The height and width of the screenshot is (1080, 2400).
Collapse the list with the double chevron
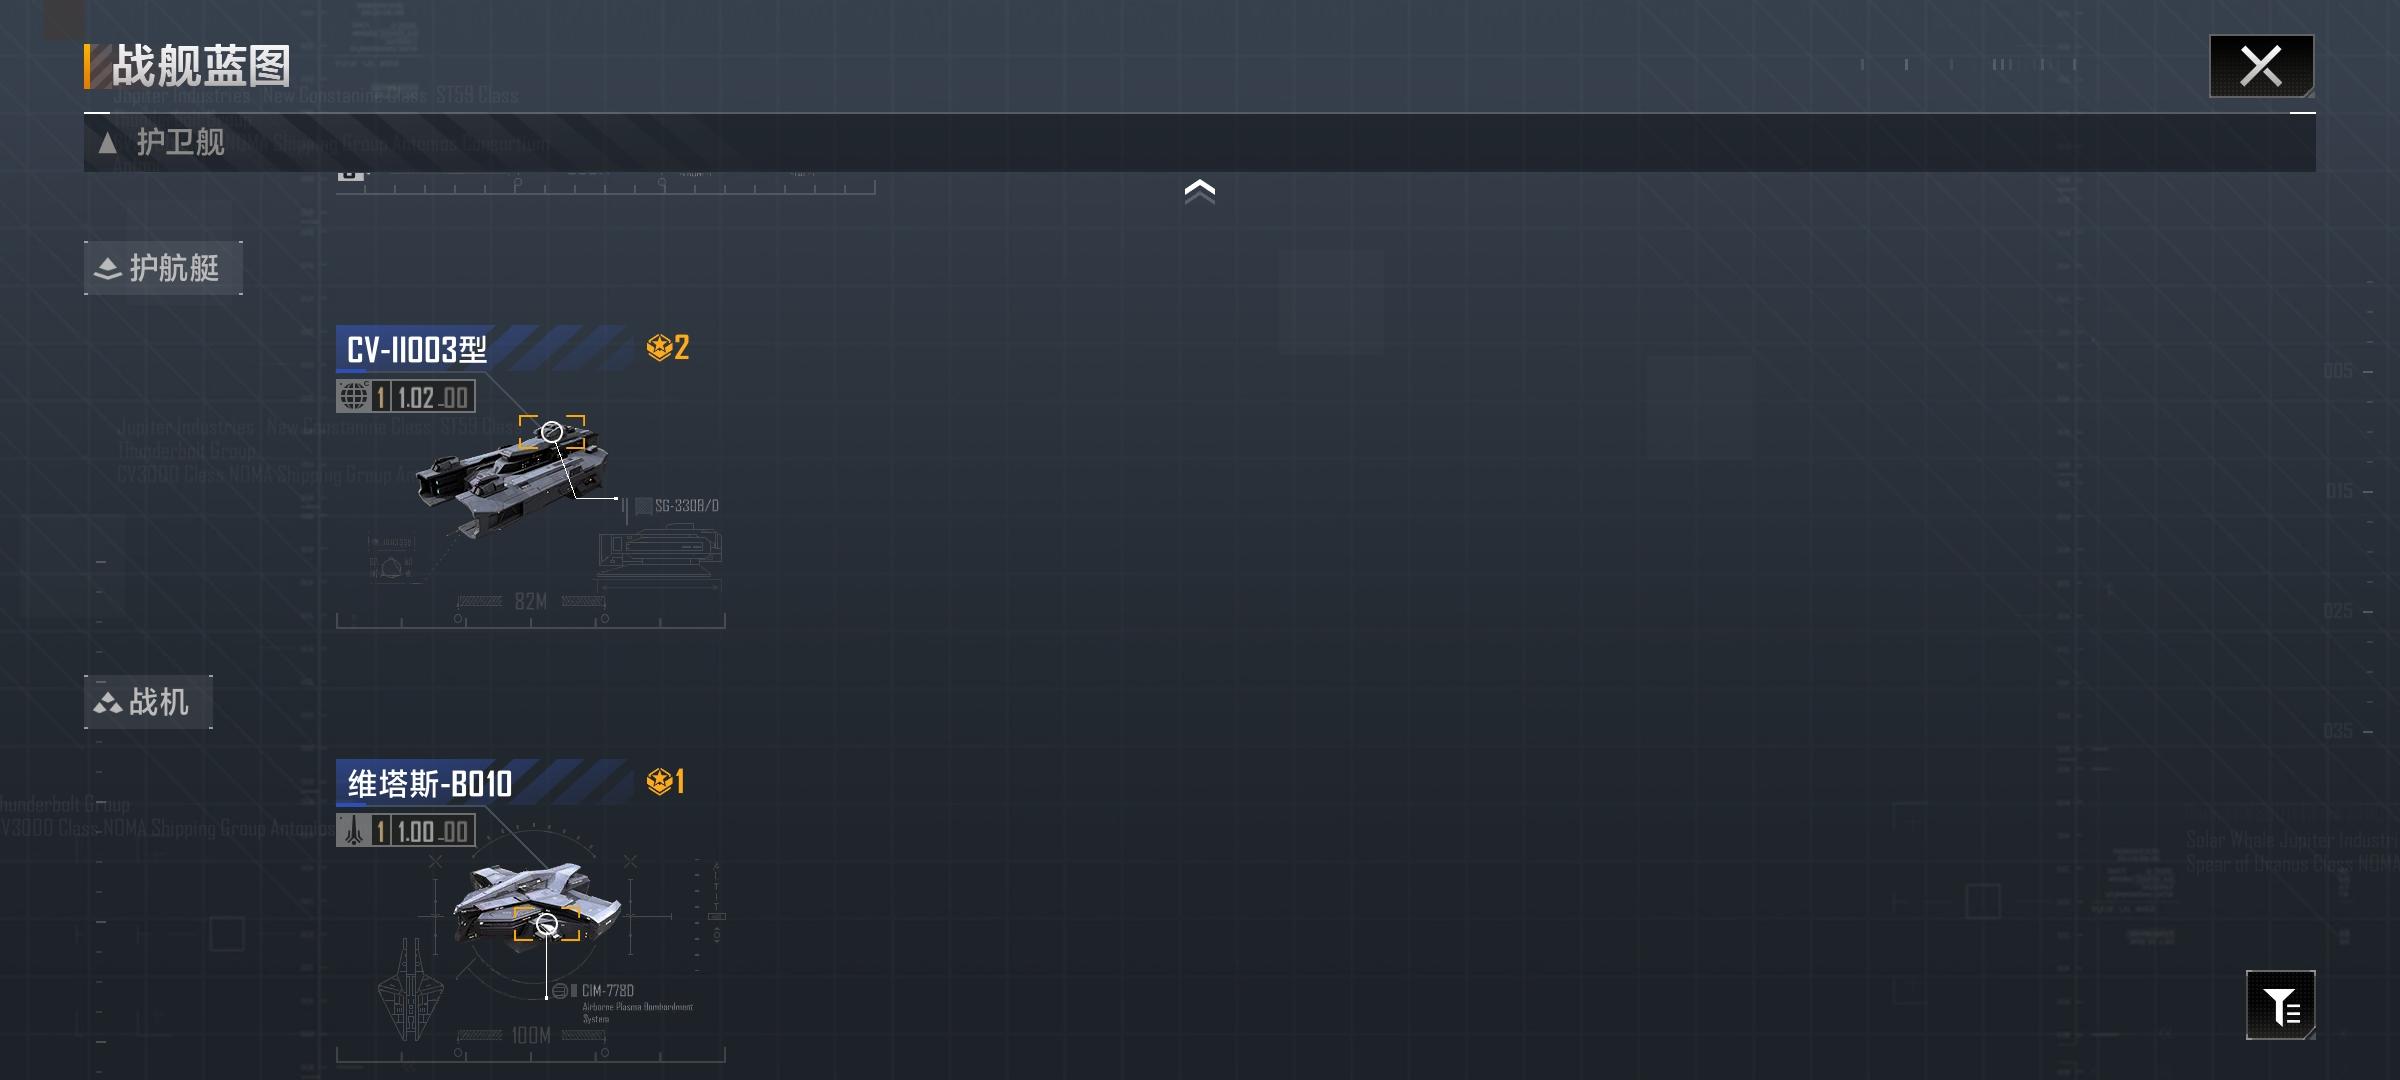(x=1200, y=191)
